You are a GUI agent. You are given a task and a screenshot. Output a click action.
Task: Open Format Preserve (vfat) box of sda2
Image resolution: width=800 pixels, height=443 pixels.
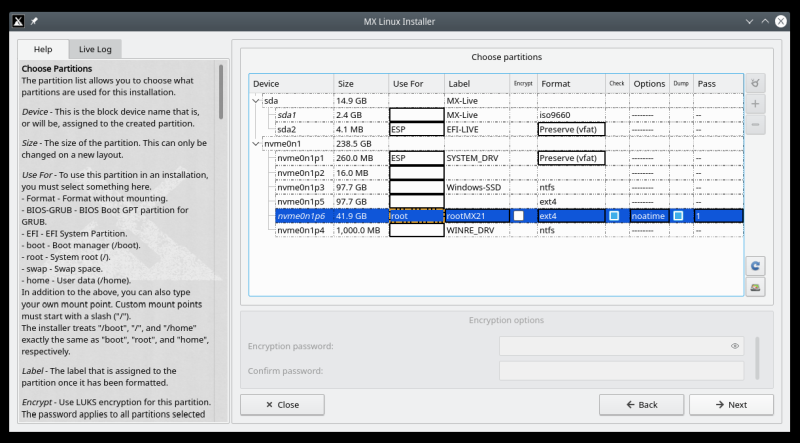571,129
